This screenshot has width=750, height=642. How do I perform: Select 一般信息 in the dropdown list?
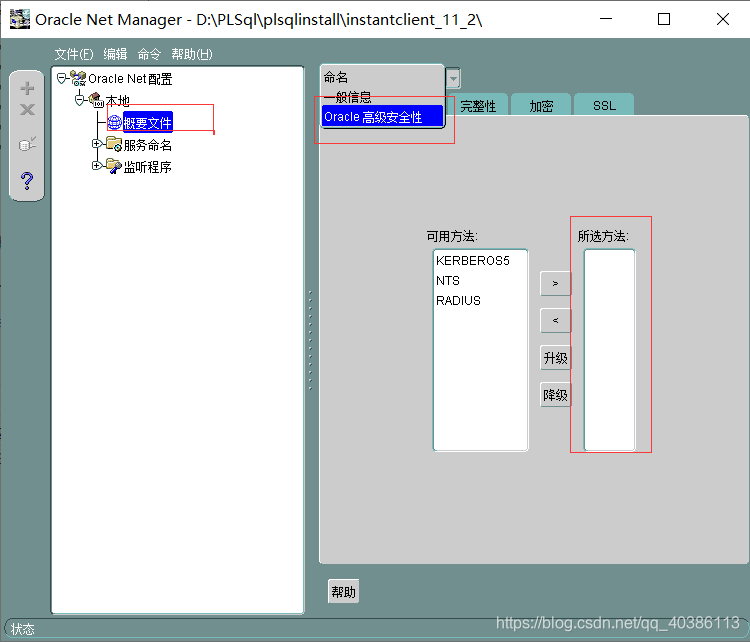click(x=382, y=97)
